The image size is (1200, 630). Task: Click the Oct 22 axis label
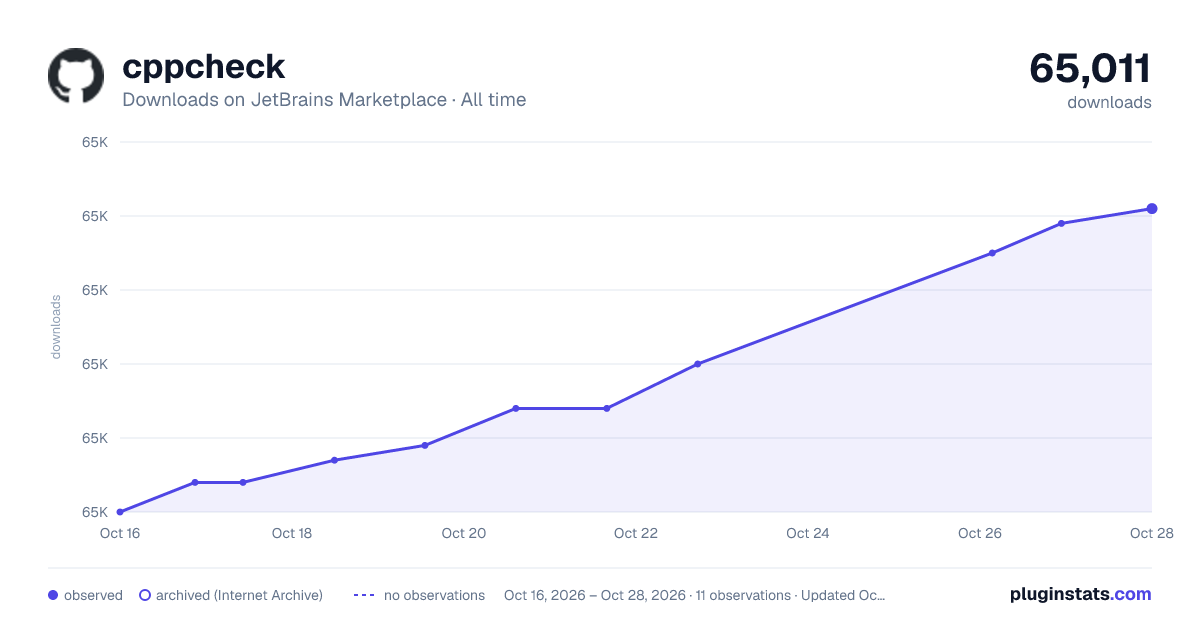tap(636, 533)
